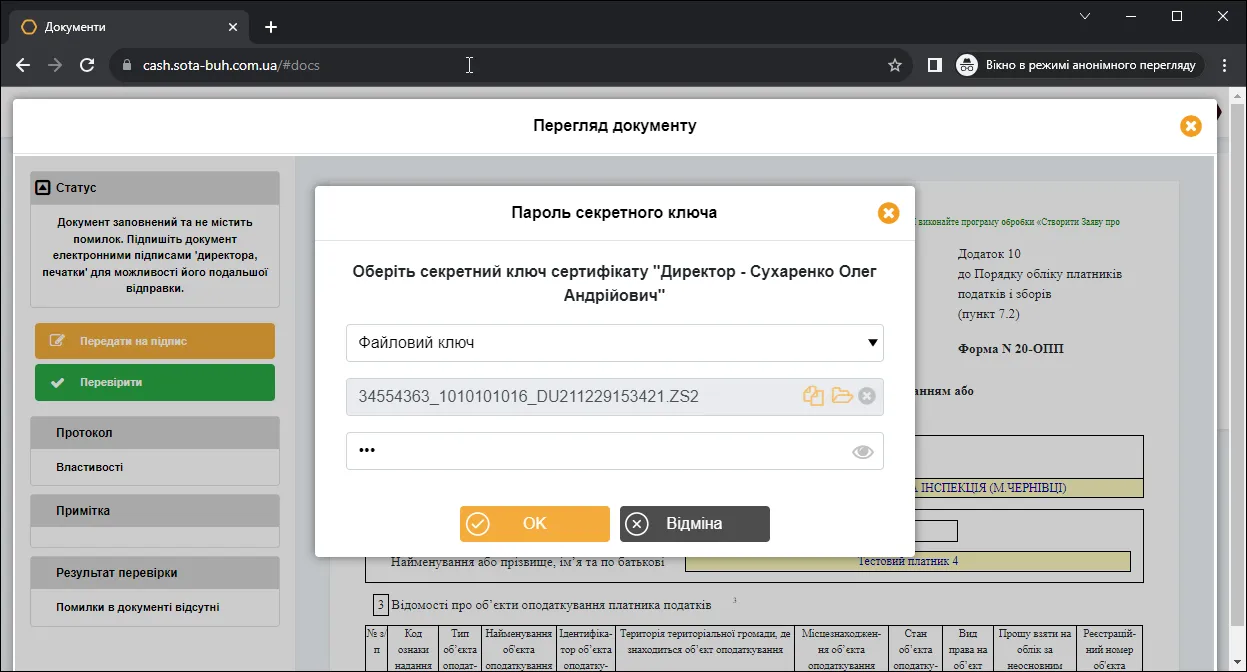Image resolution: width=1247 pixels, height=672 pixels.
Task: Click the green 'Перевірити' button
Action: [155, 382]
